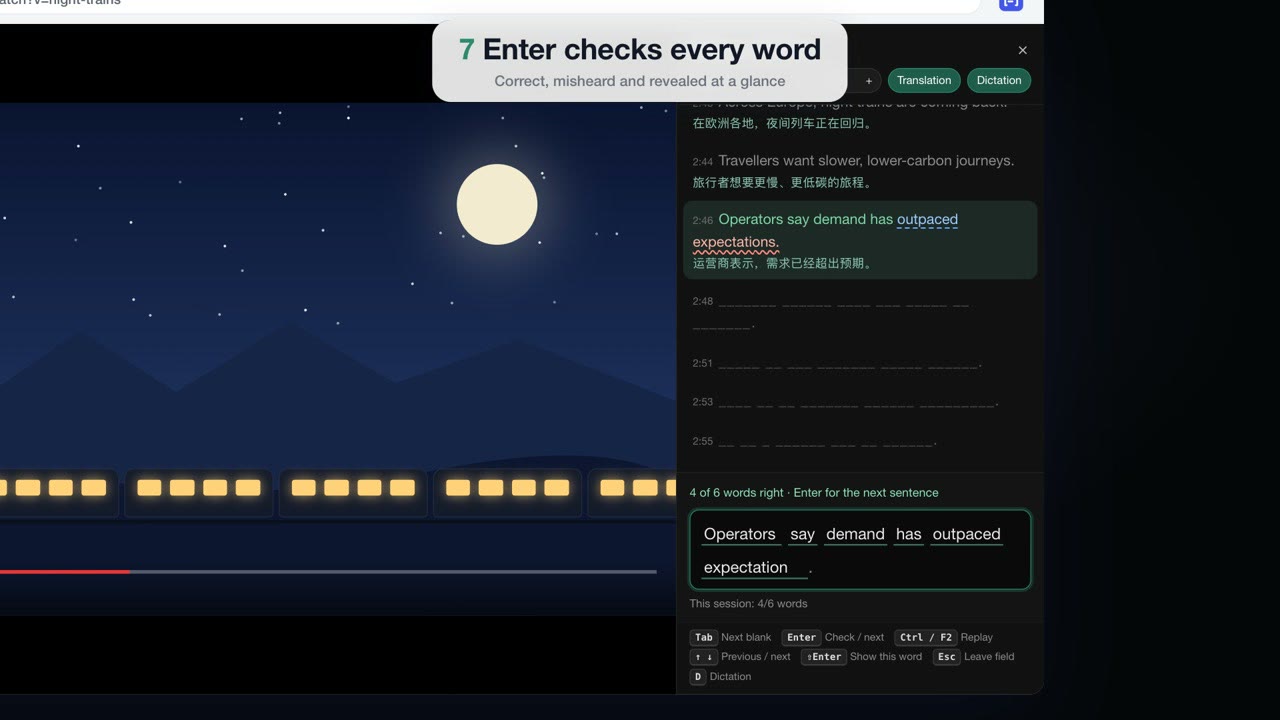Click the 'demand' blank in the dictation field

click(855, 534)
